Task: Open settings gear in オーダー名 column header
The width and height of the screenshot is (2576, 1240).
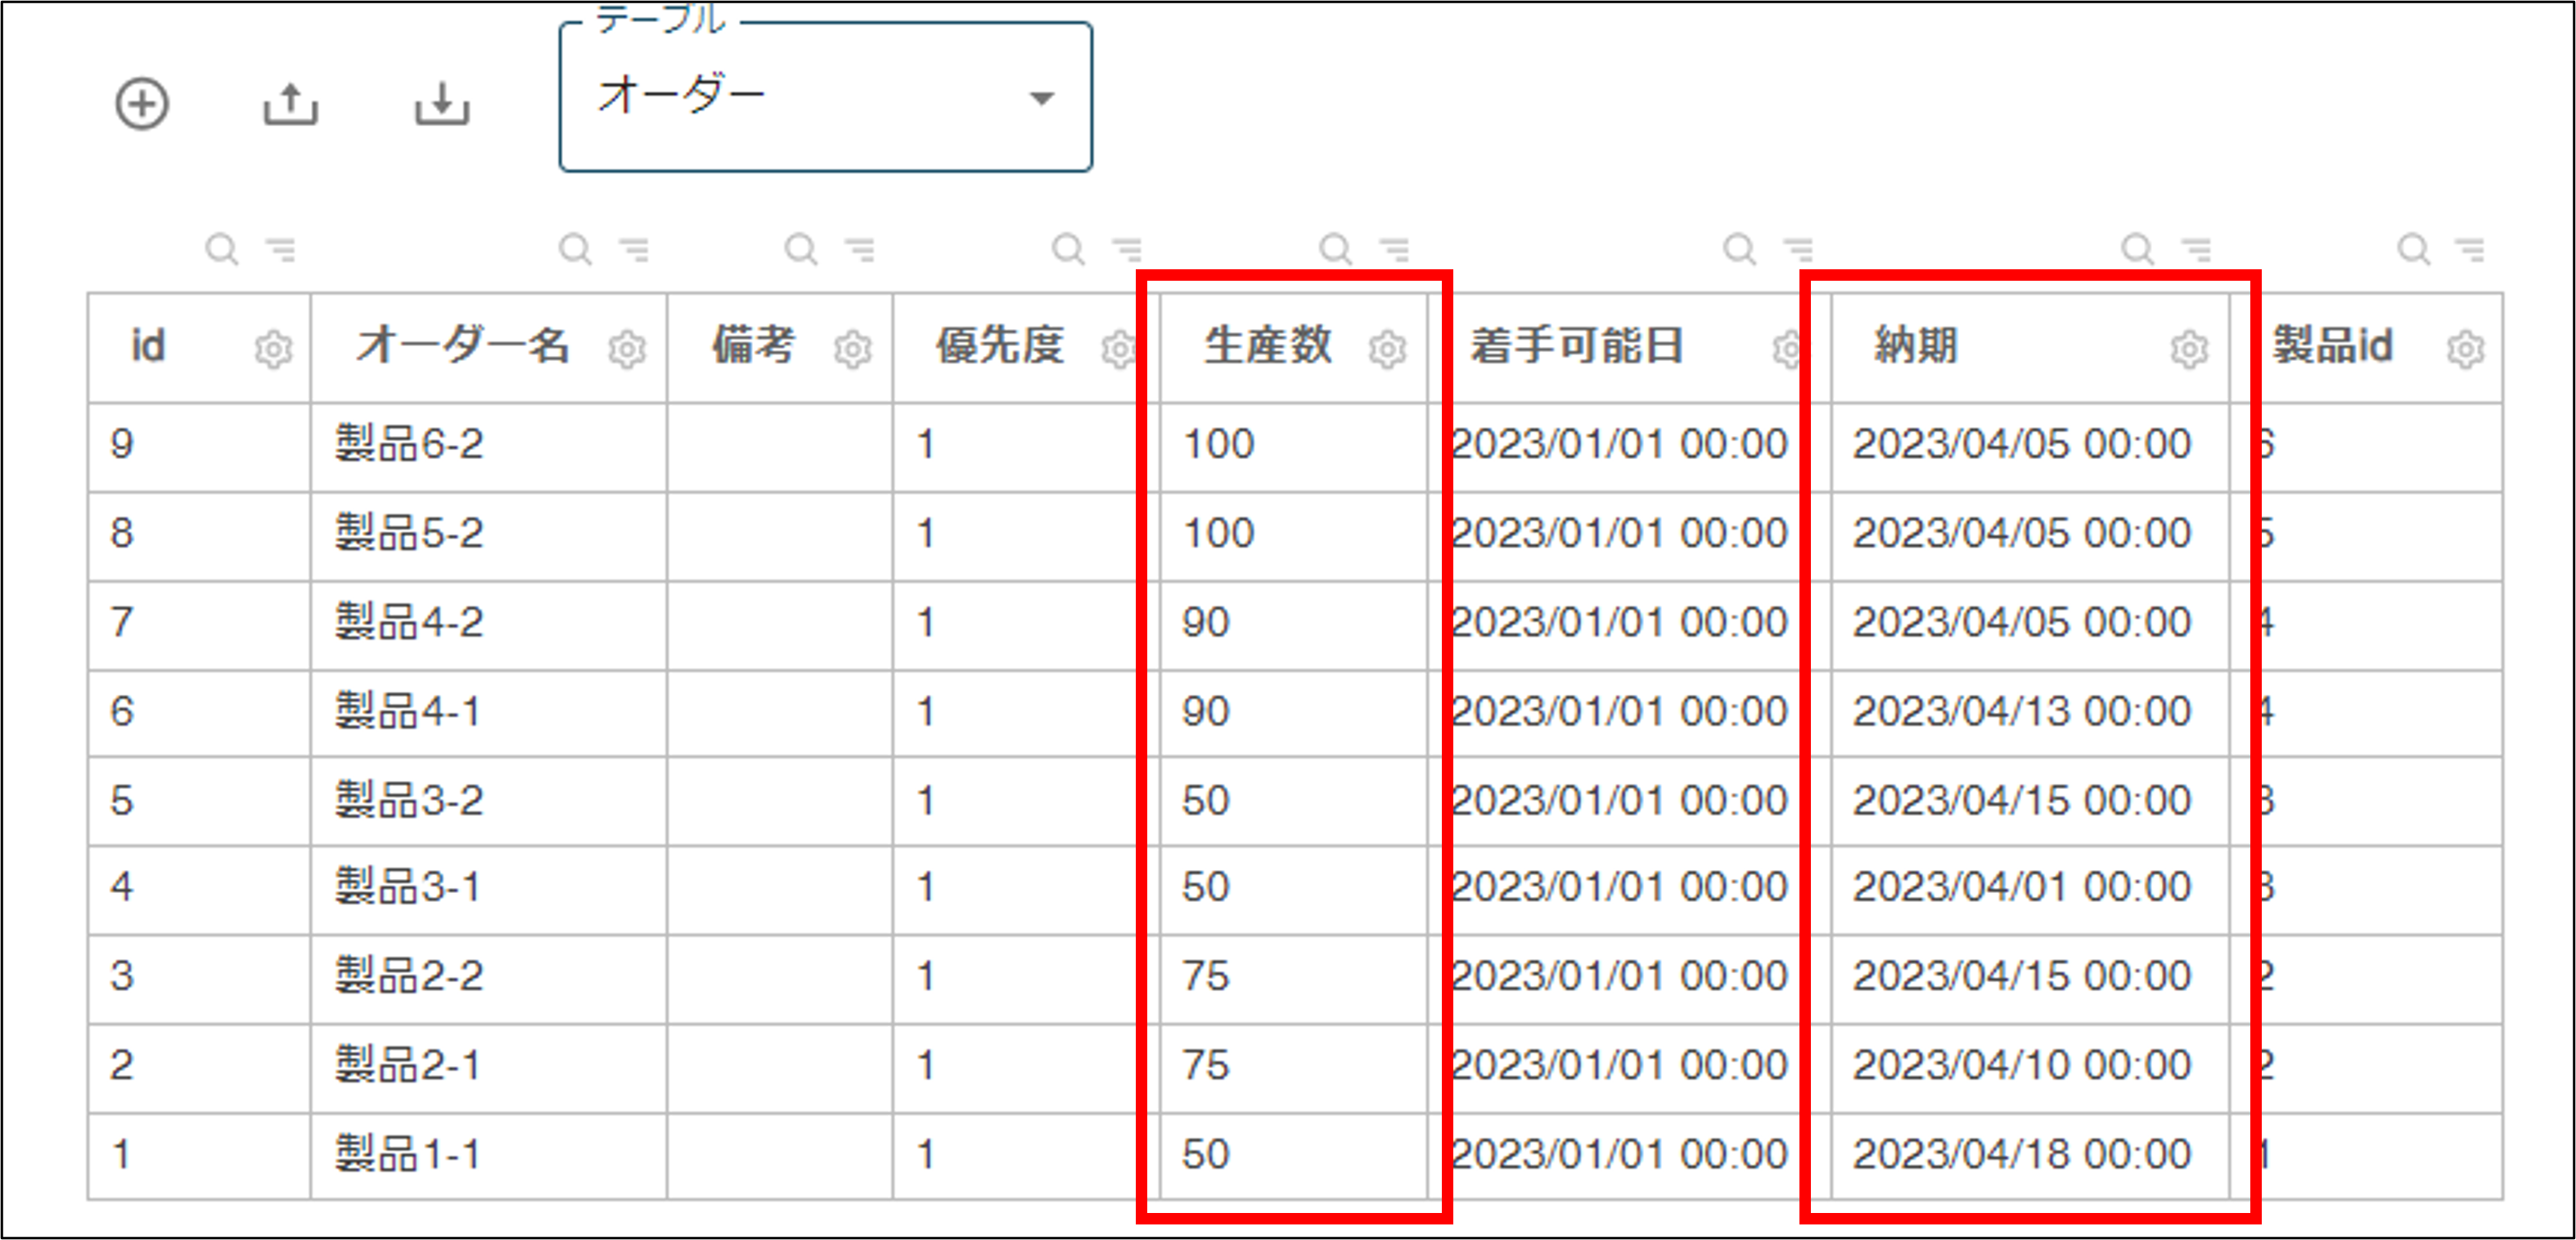Action: click(627, 349)
